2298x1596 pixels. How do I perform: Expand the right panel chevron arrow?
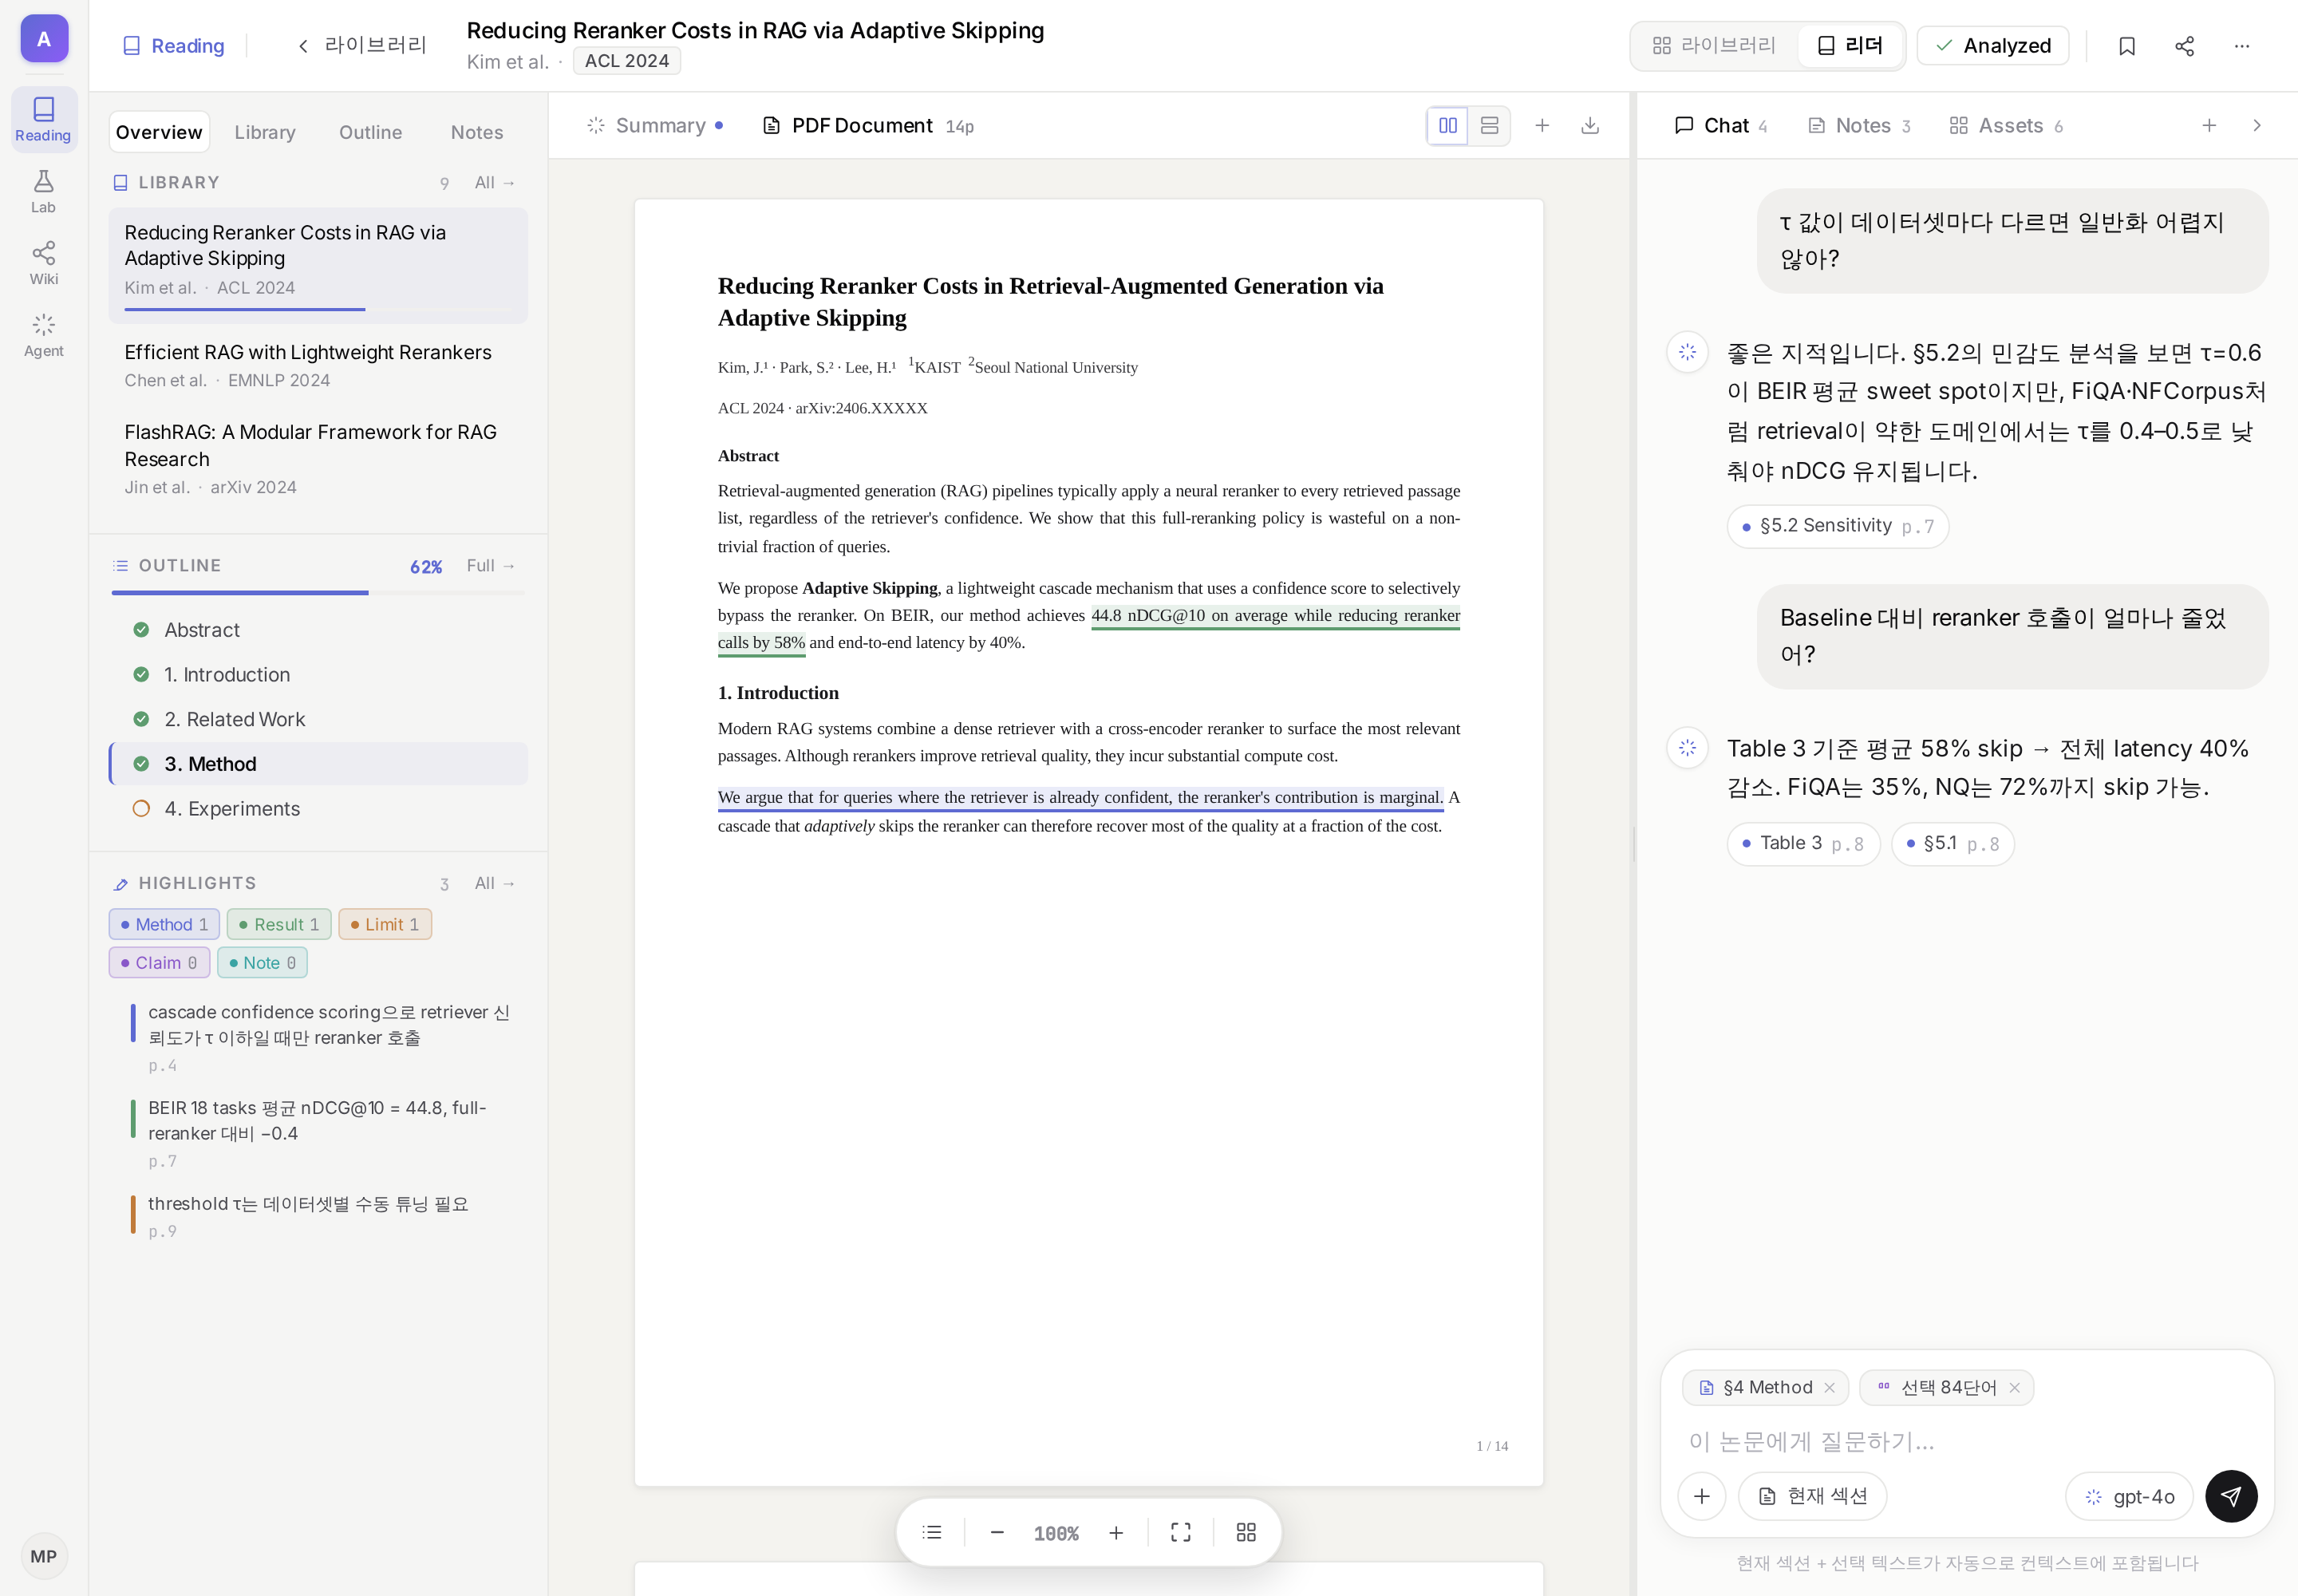[x=2256, y=126]
